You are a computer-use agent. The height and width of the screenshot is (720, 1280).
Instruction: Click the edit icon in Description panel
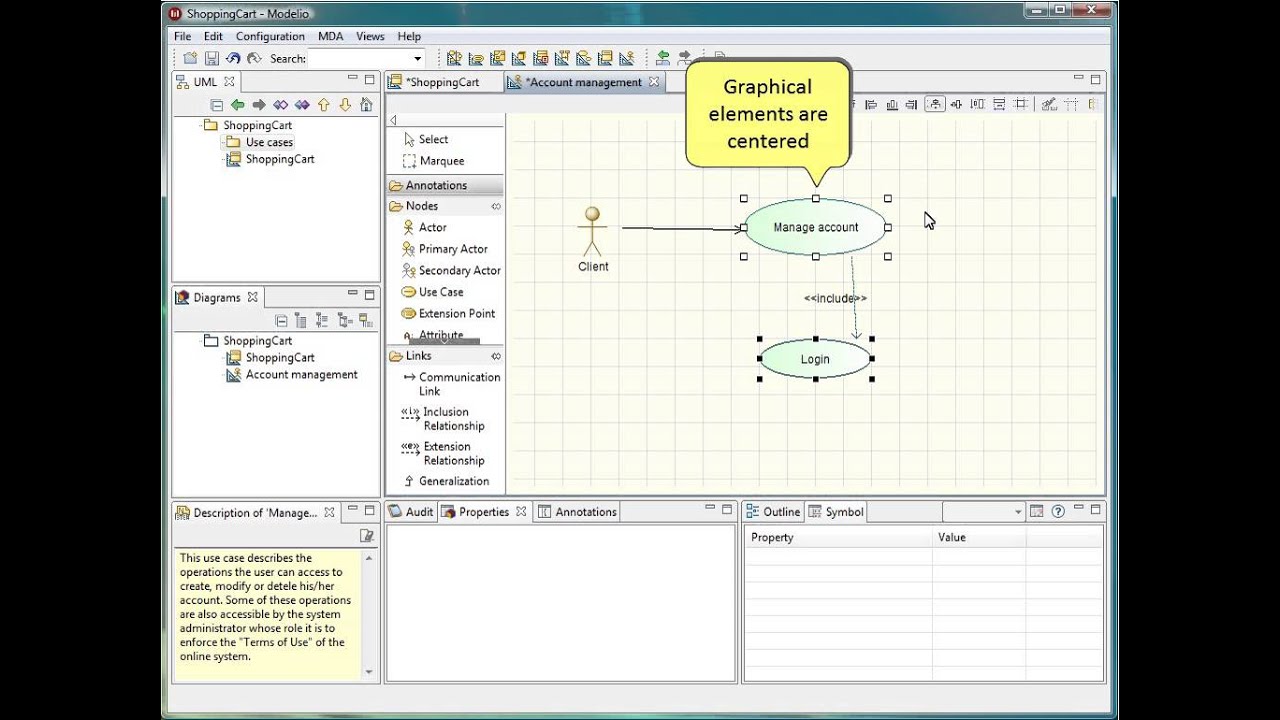click(x=367, y=536)
